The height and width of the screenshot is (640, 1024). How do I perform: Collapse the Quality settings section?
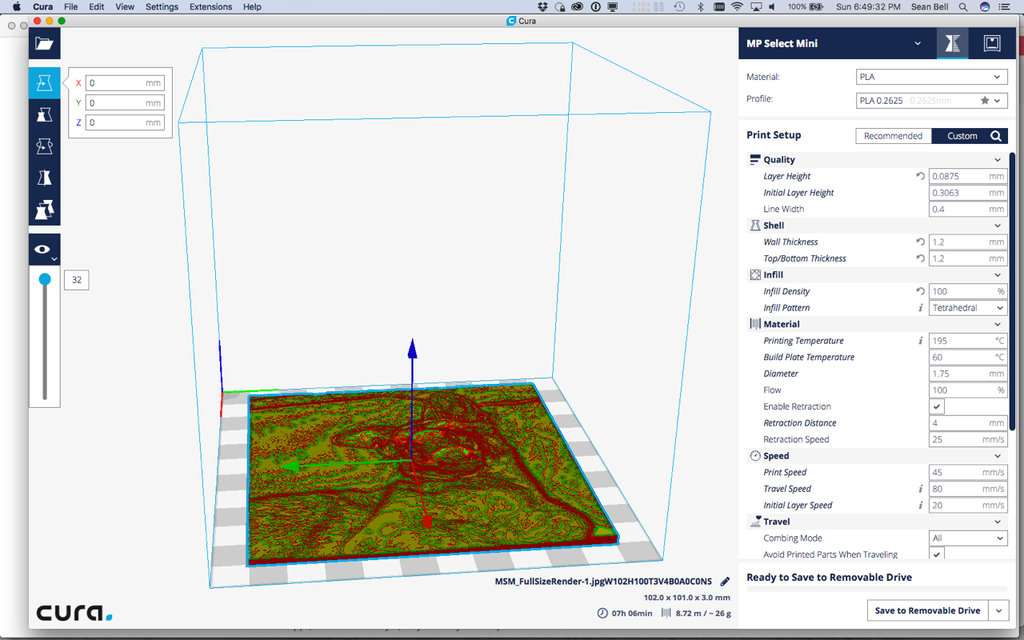(876, 159)
